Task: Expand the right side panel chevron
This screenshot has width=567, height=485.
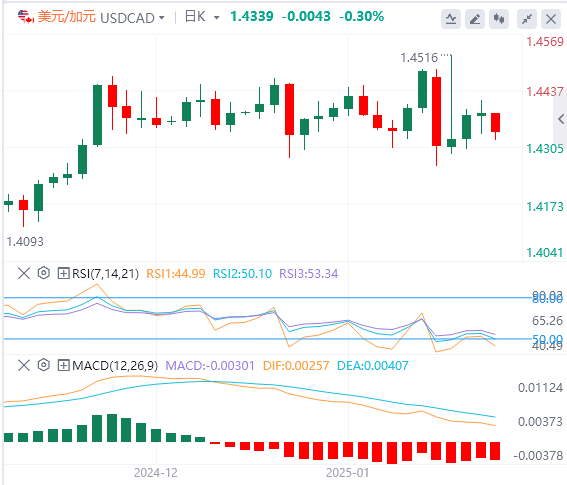Action: [x=561, y=119]
